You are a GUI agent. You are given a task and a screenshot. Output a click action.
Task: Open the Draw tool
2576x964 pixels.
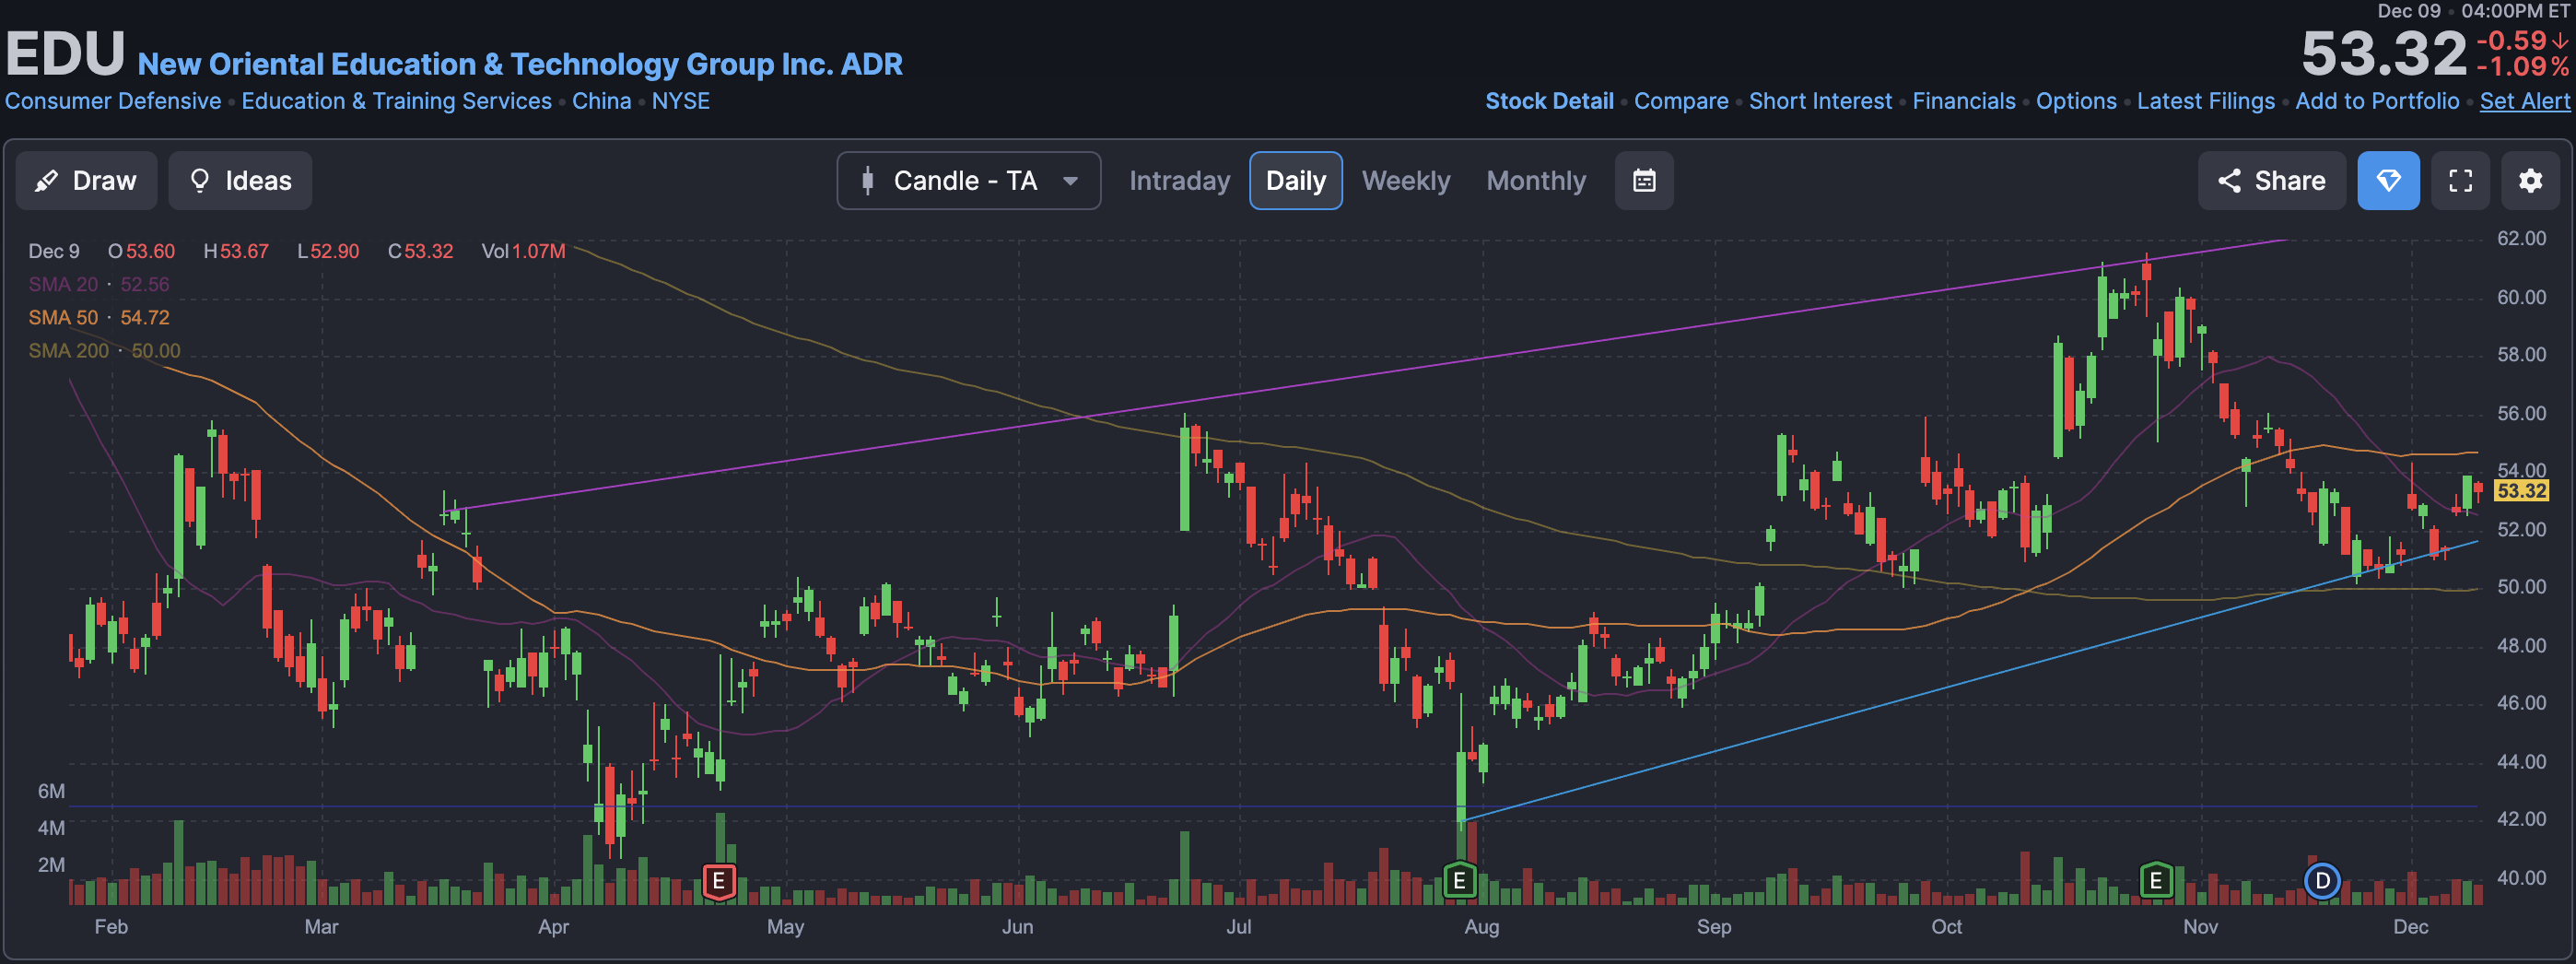click(86, 181)
